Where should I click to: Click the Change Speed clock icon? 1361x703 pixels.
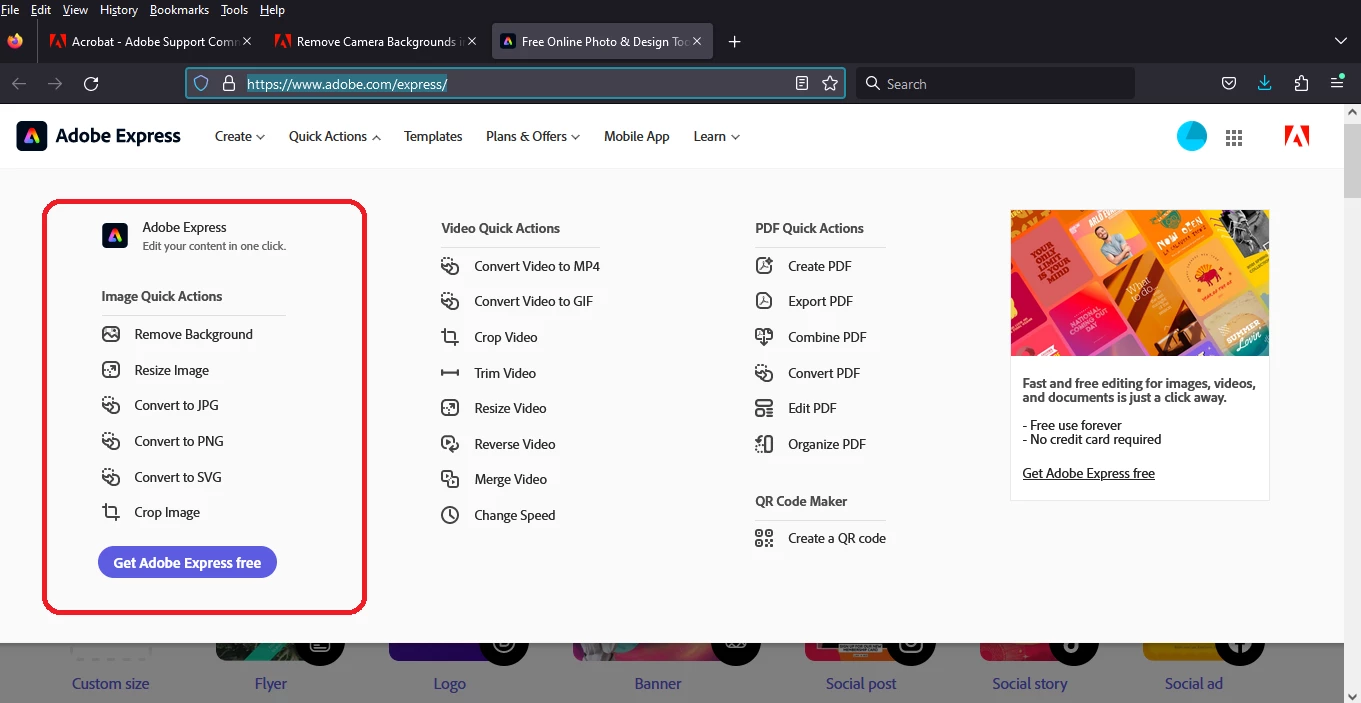[x=451, y=515]
